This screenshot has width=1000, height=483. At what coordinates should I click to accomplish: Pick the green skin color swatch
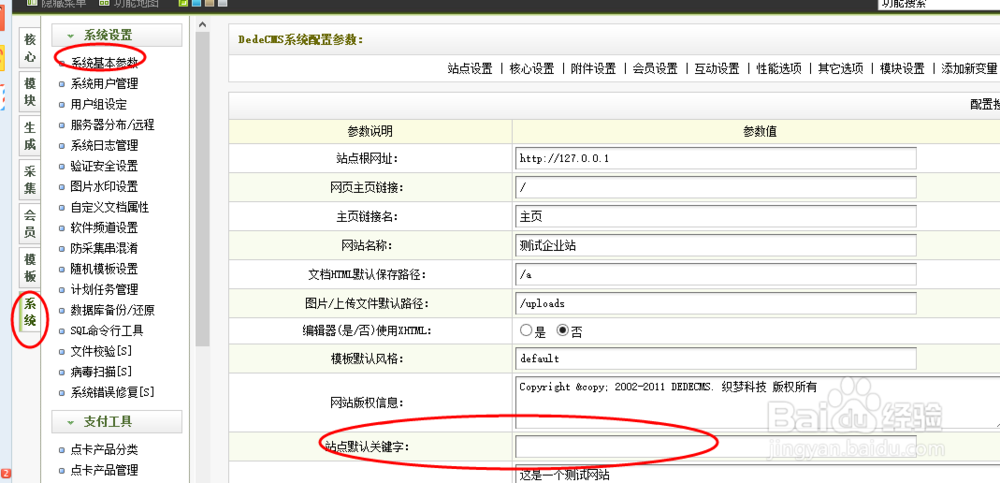point(184,3)
